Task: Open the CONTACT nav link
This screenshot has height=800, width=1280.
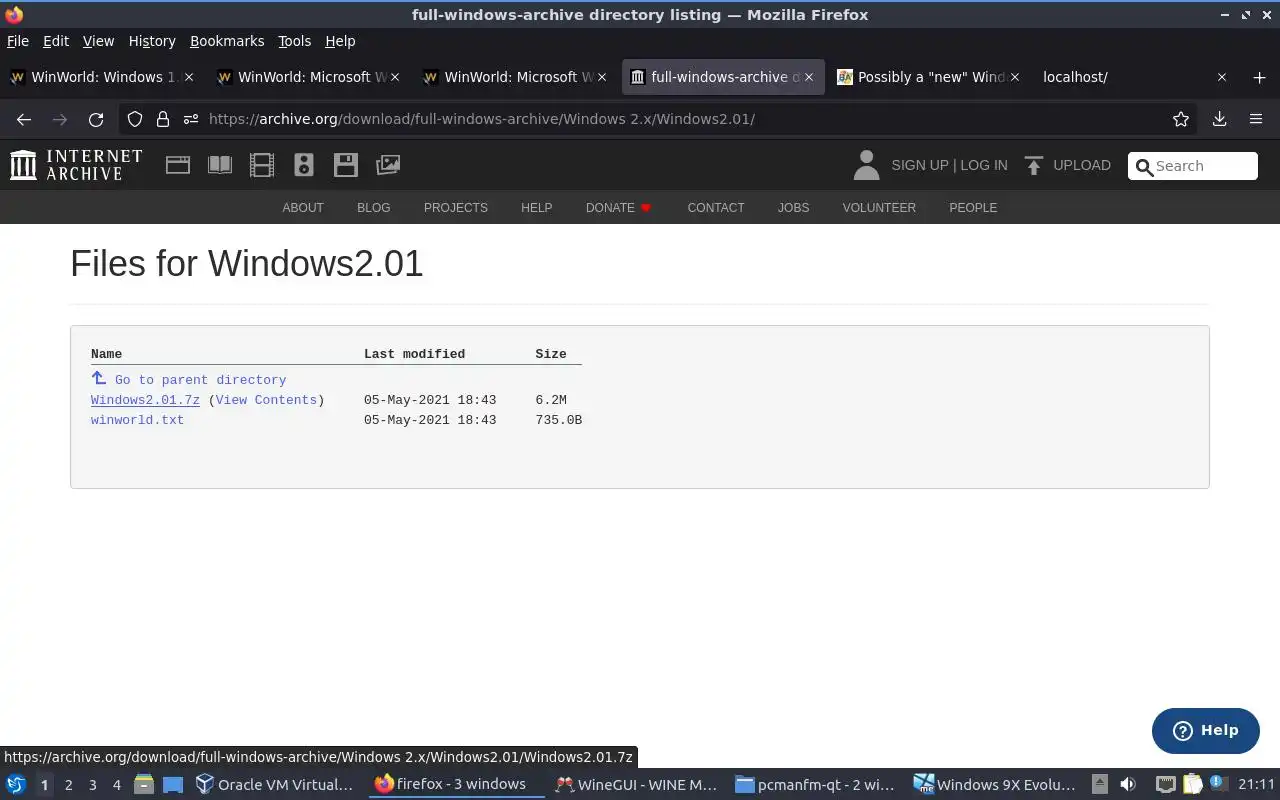Action: [x=716, y=208]
